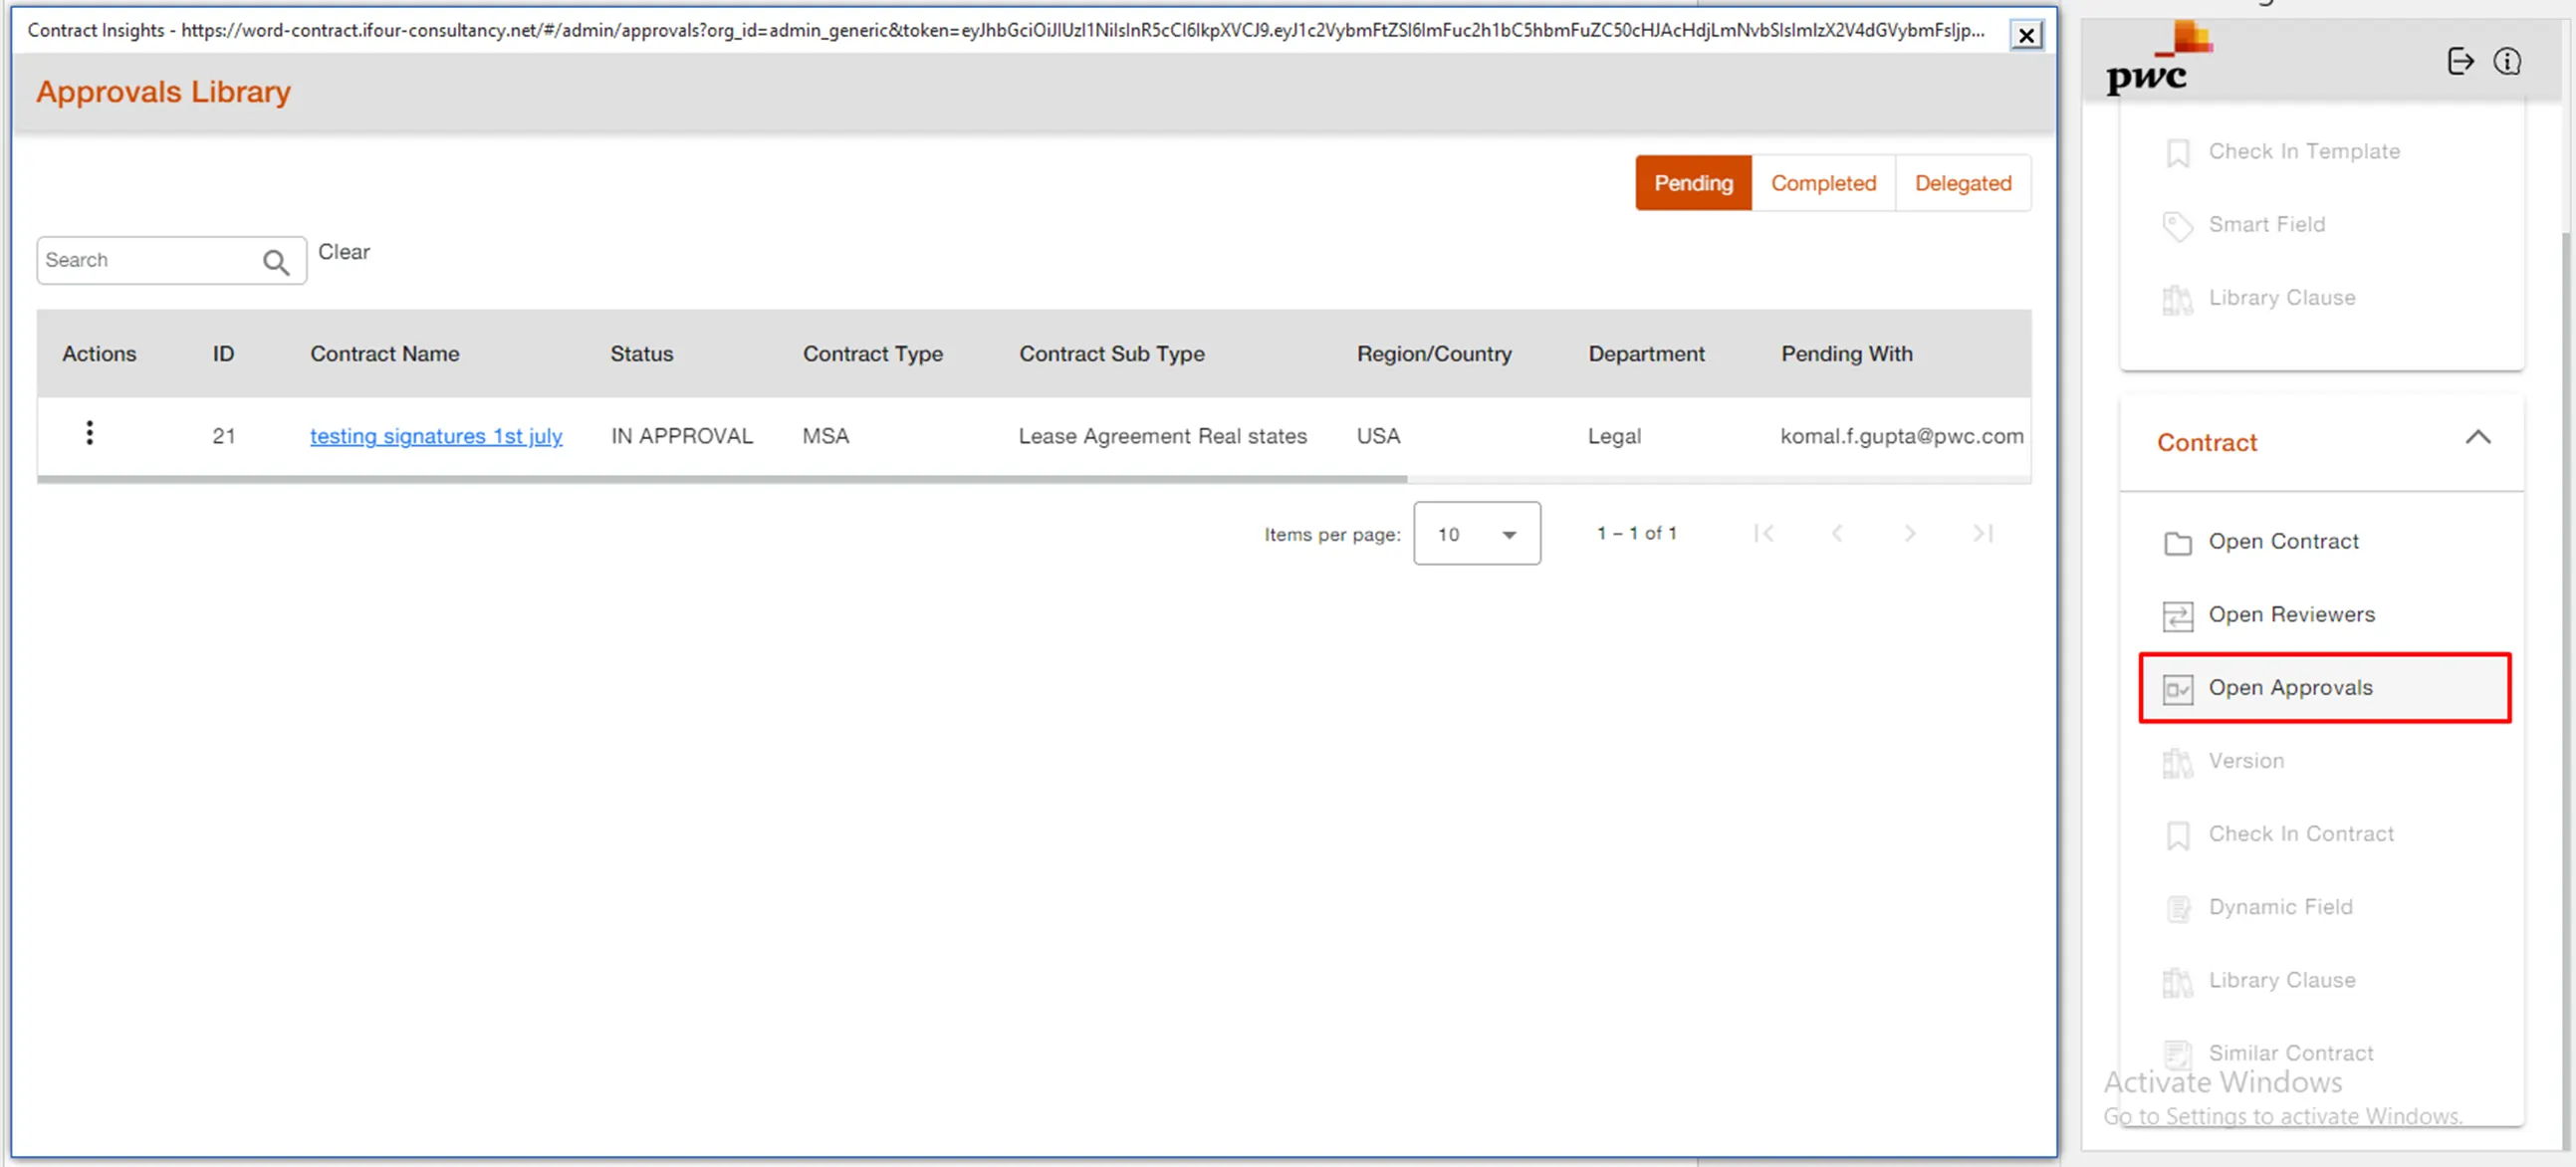
Task: Open the testing signatures 1st july contract link
Action: [x=436, y=436]
